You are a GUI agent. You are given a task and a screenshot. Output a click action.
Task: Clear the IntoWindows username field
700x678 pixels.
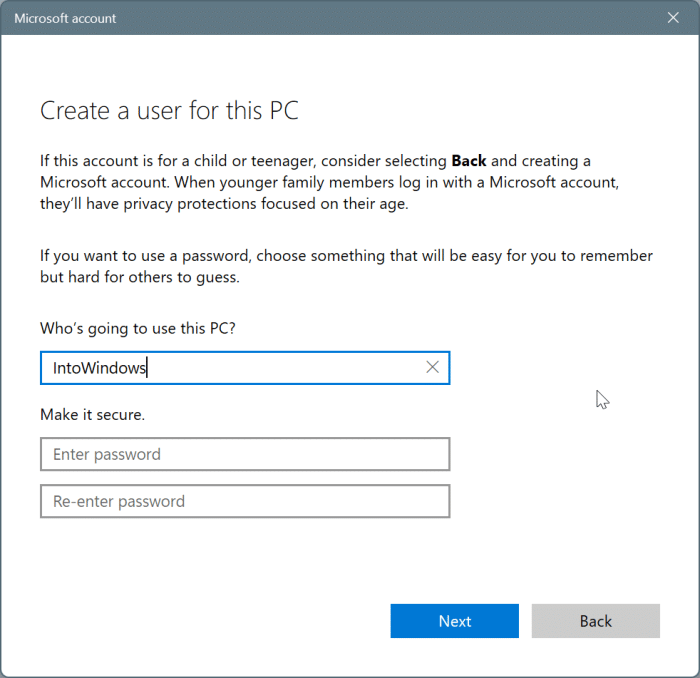tap(432, 367)
